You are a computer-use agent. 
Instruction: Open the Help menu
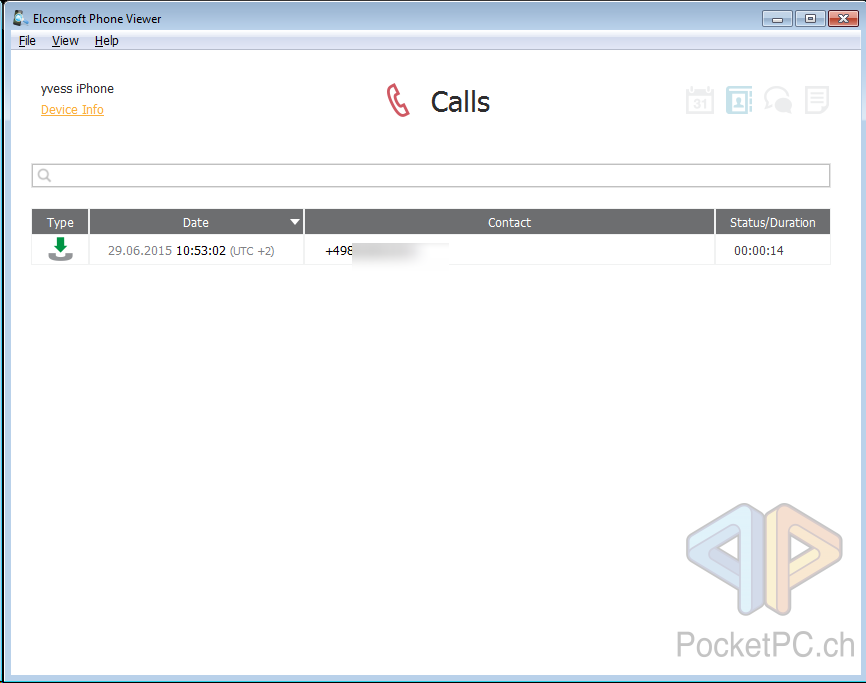pyautogui.click(x=107, y=41)
